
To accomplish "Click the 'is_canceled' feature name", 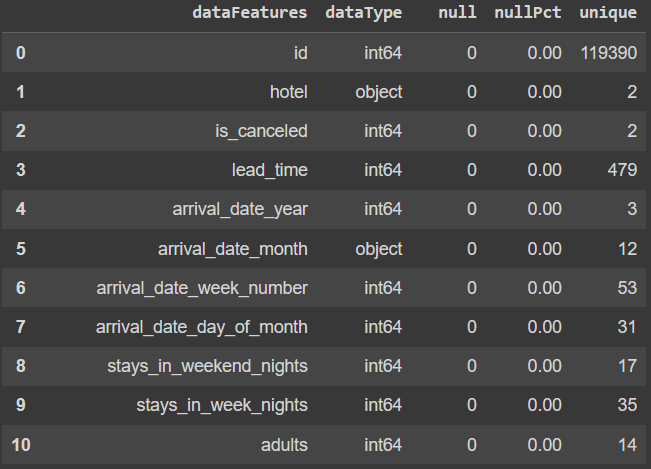I will point(261,131).
